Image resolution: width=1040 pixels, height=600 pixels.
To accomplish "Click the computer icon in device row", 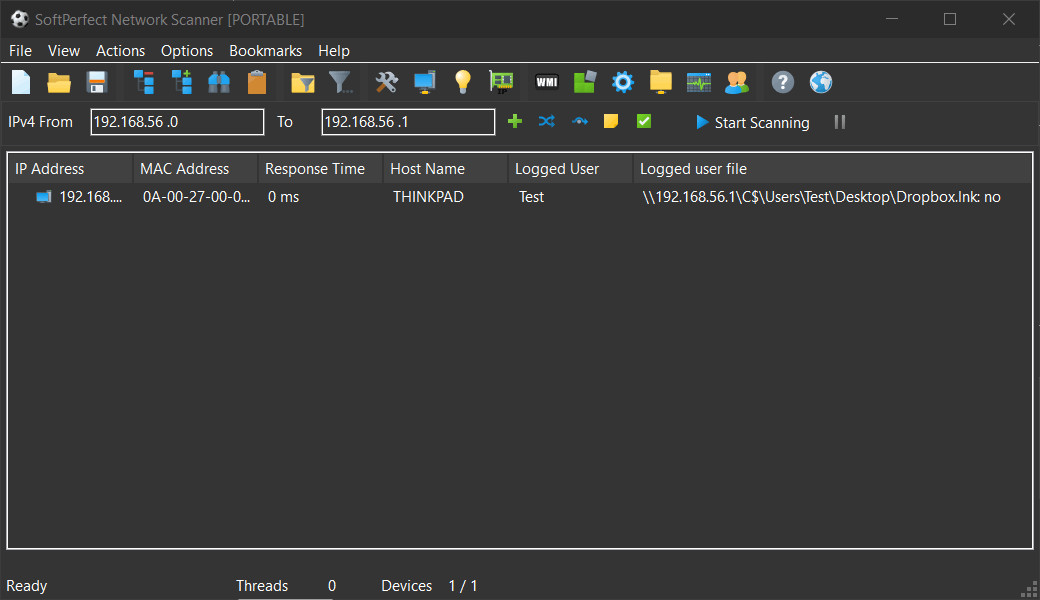I will point(44,197).
